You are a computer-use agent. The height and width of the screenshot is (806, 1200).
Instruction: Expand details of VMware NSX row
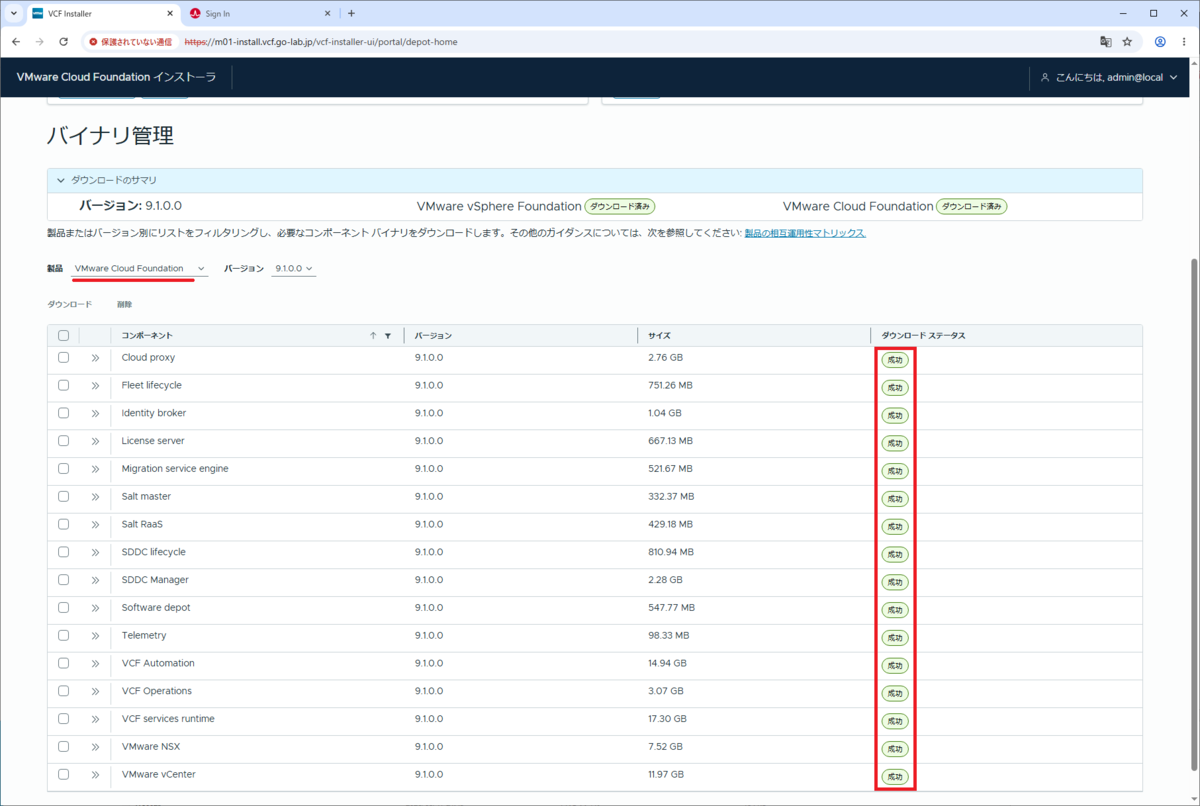95,747
